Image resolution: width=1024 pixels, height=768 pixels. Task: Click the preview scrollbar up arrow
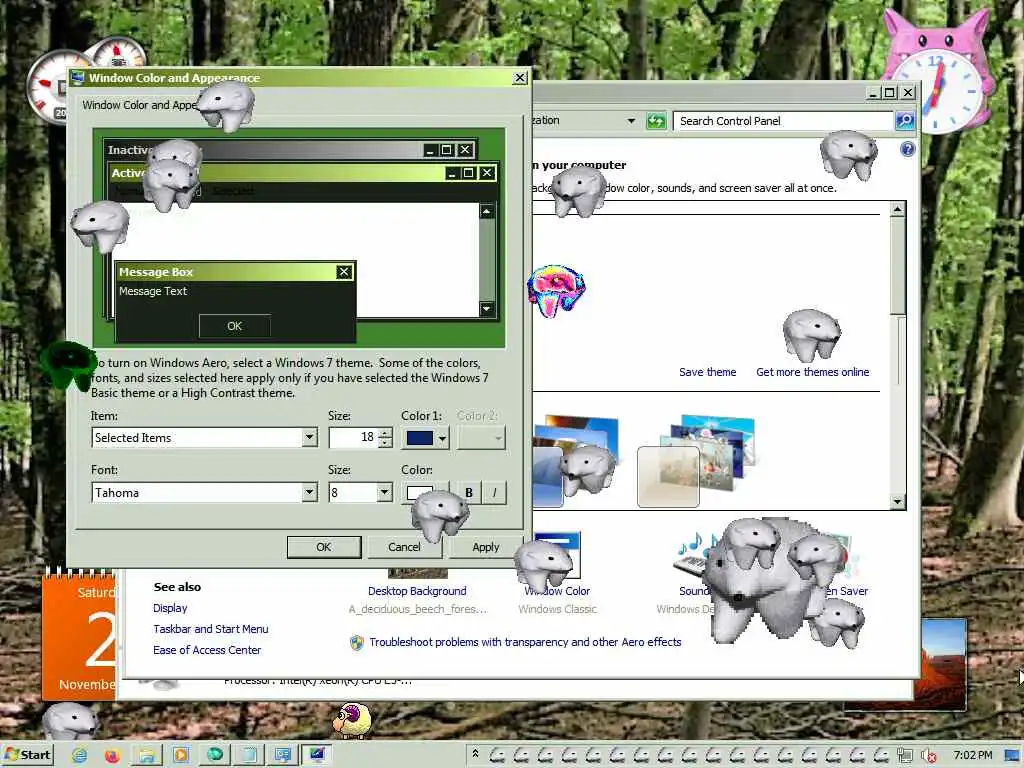point(487,211)
